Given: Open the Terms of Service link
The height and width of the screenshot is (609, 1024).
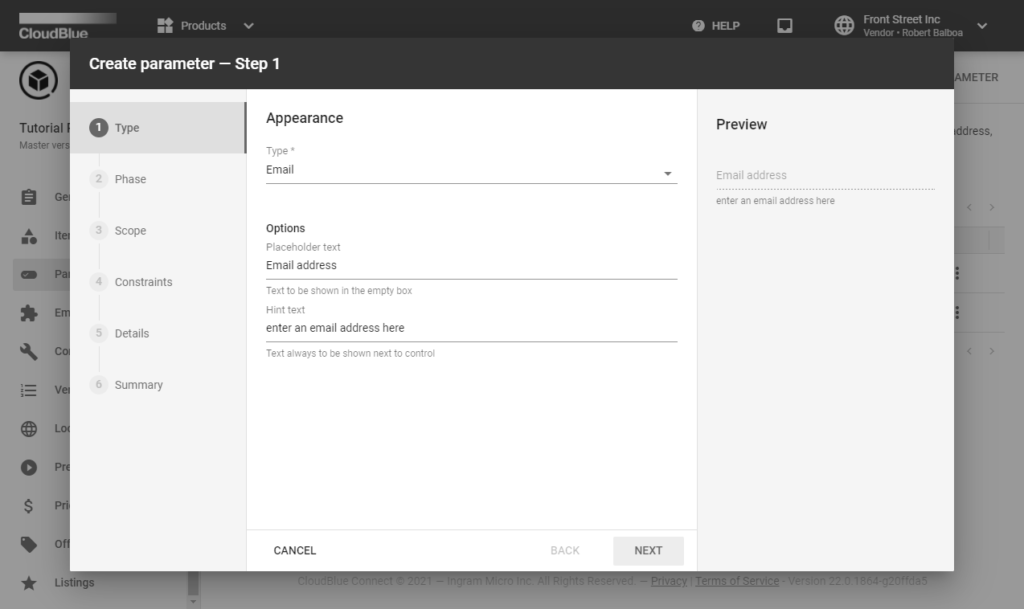Looking at the screenshot, I should click(736, 581).
